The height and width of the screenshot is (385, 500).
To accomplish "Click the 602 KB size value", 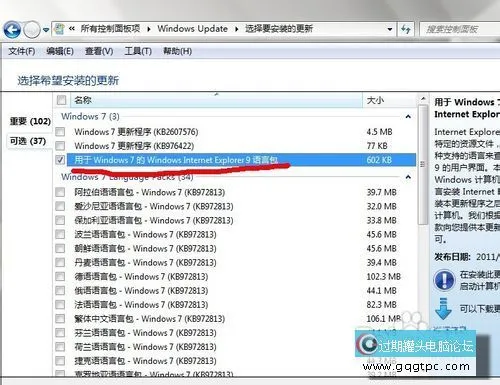I will pos(379,160).
